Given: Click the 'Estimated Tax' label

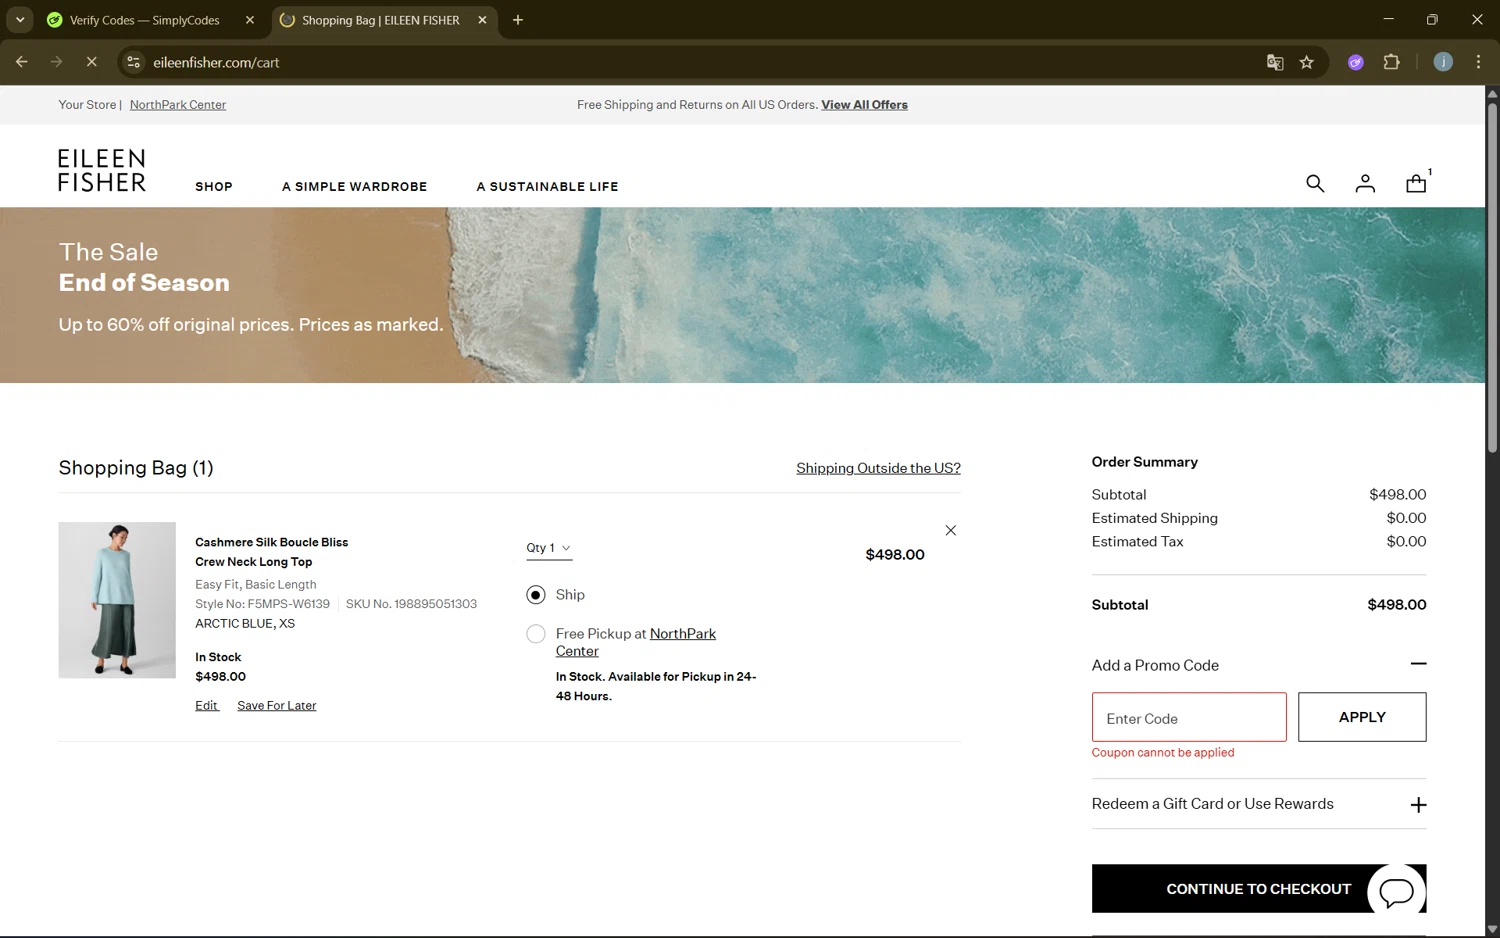Looking at the screenshot, I should pyautogui.click(x=1137, y=542).
